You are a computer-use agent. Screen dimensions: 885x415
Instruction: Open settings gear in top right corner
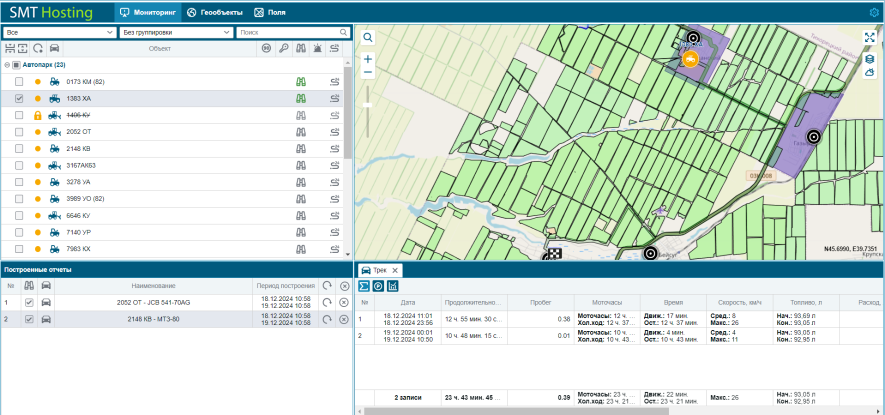873,13
